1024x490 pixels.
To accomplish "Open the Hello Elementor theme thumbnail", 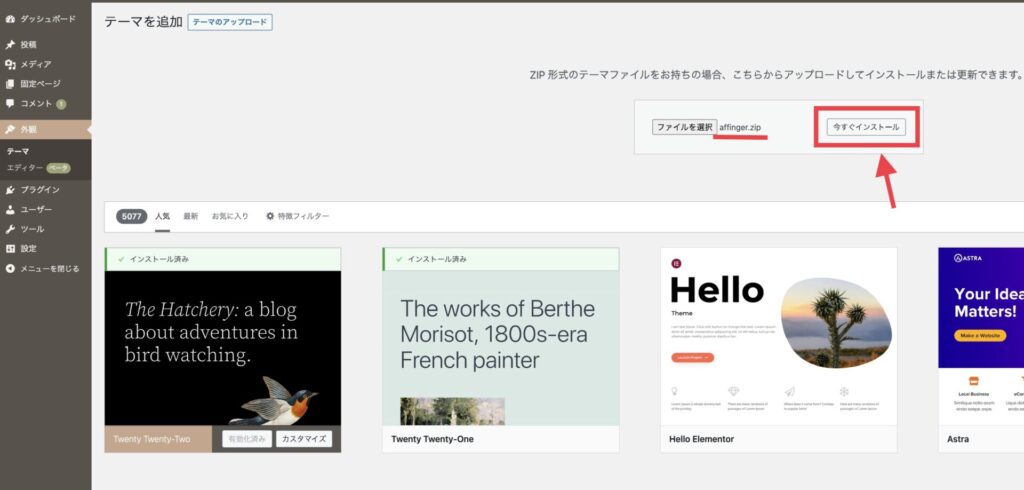I will (x=778, y=336).
